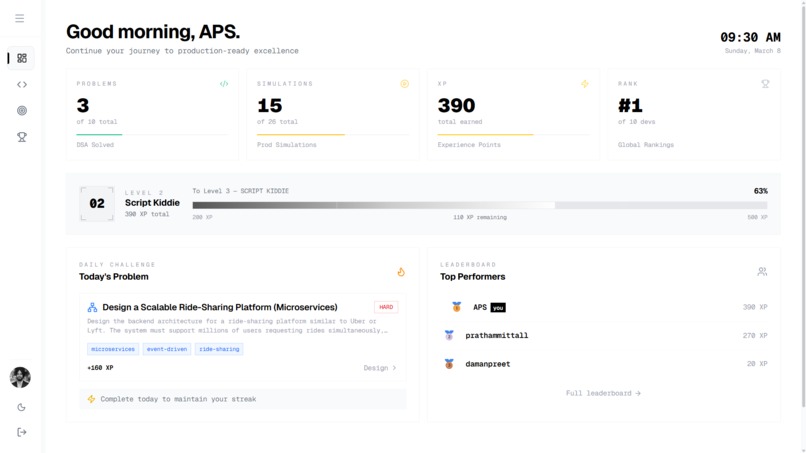Image resolution: width=806 pixels, height=453 pixels.
Task: Open Design a Scalable Ride-Sharing Platform problem
Action: (220, 307)
